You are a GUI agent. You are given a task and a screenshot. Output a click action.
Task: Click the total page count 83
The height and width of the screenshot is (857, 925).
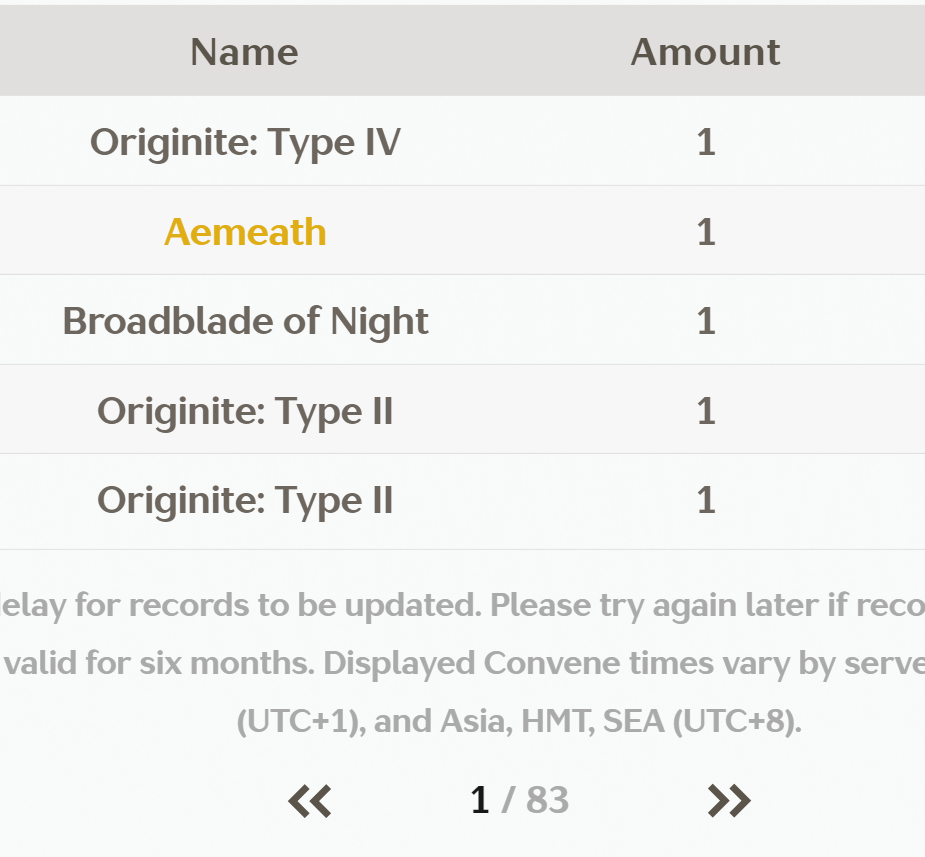547,800
